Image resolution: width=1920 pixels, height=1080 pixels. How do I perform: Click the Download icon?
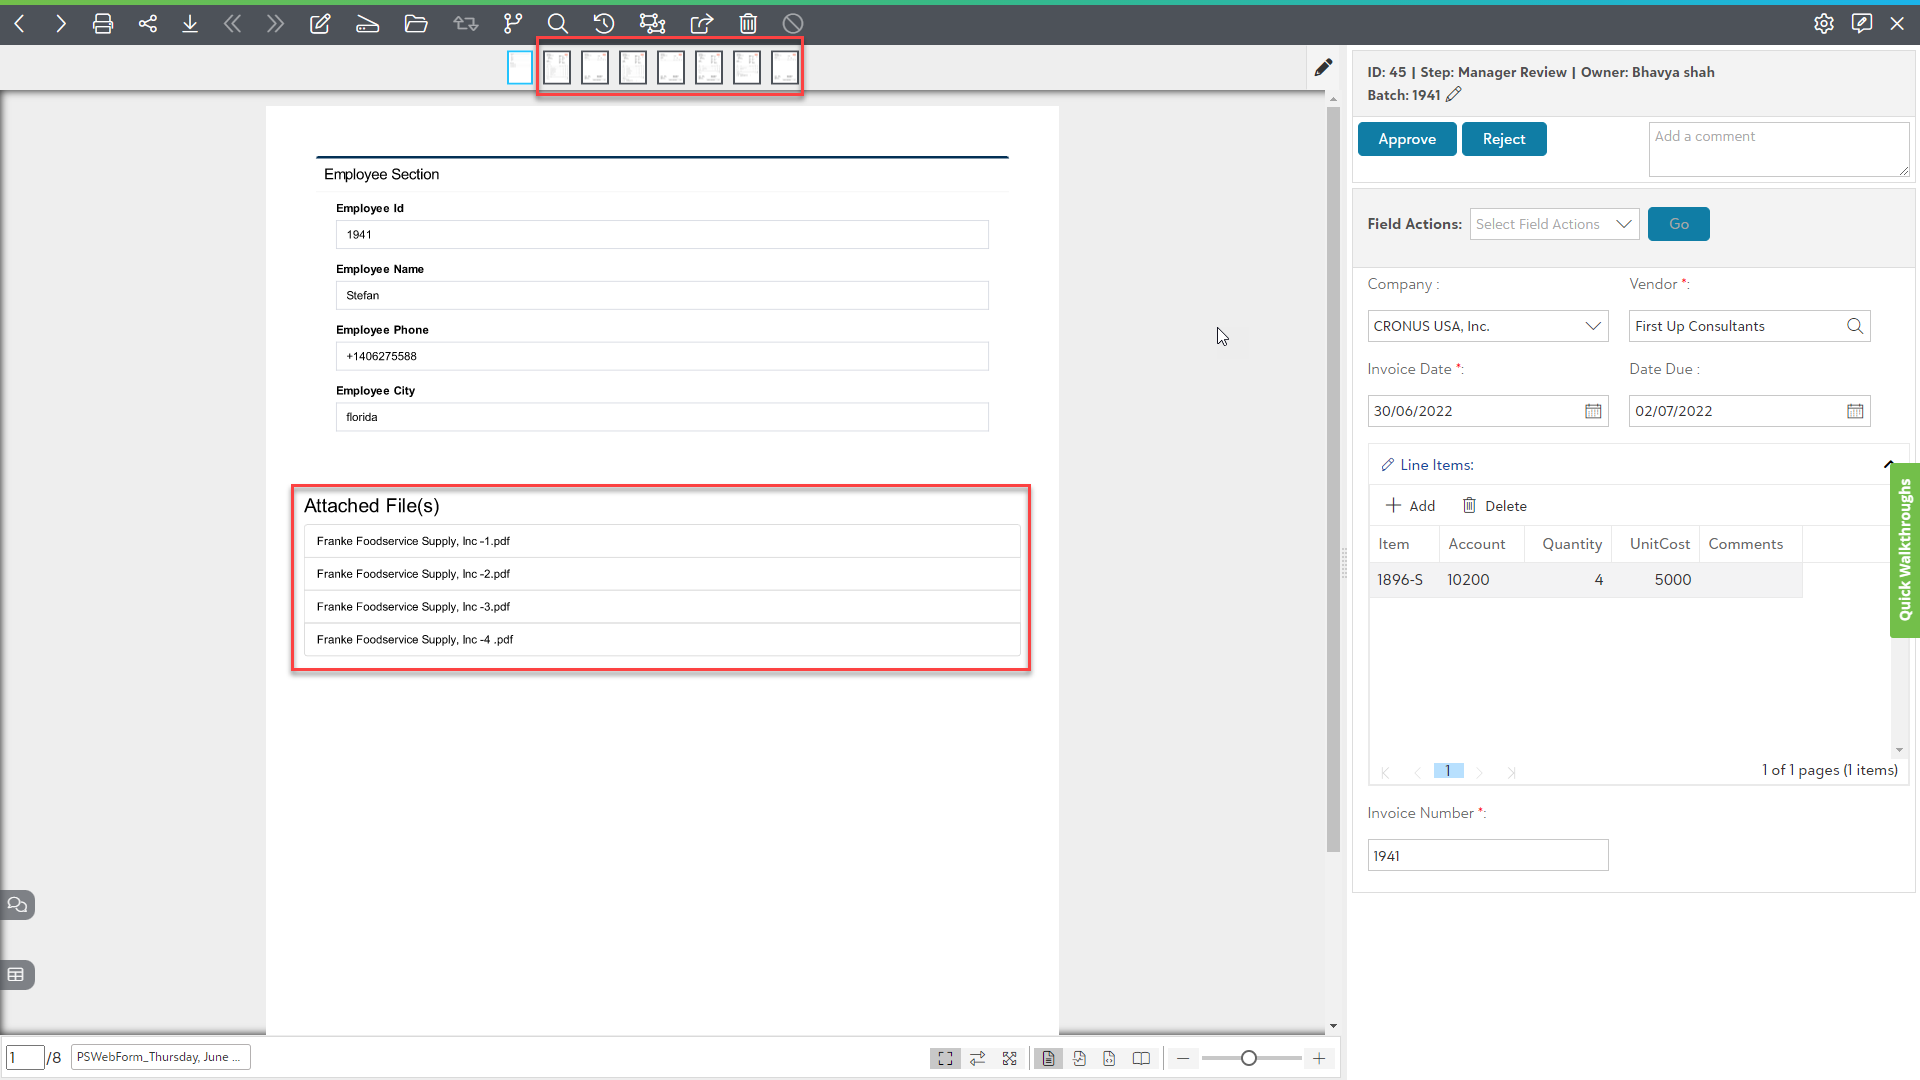coord(190,23)
